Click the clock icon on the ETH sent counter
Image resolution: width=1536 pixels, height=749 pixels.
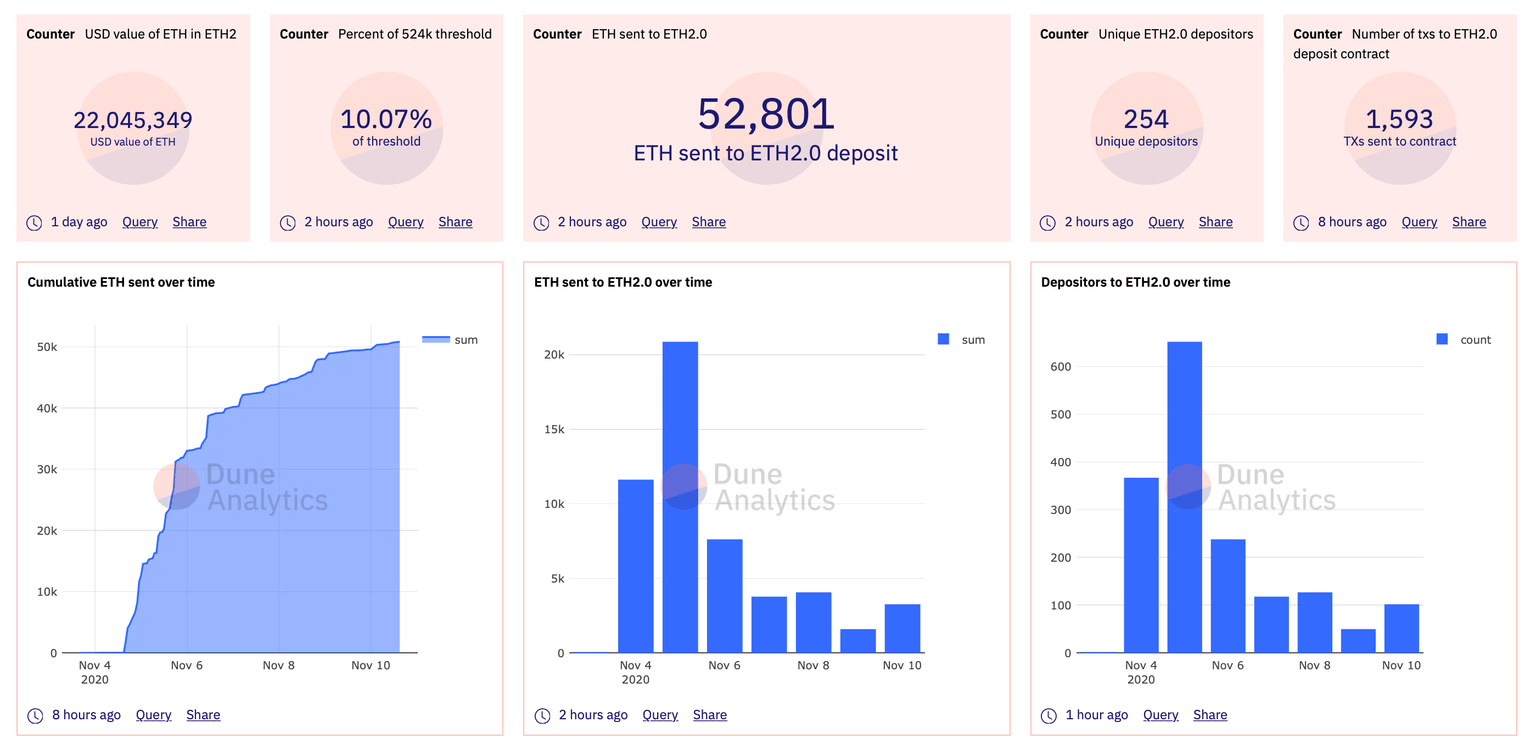tap(541, 222)
